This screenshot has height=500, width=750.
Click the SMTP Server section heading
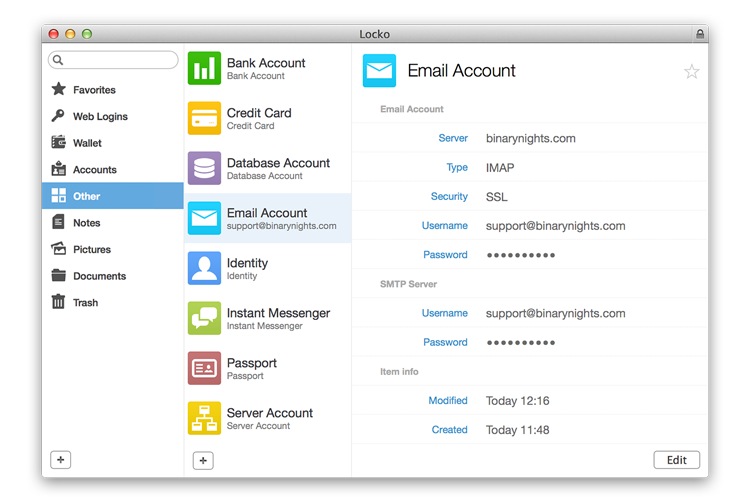[x=408, y=284]
